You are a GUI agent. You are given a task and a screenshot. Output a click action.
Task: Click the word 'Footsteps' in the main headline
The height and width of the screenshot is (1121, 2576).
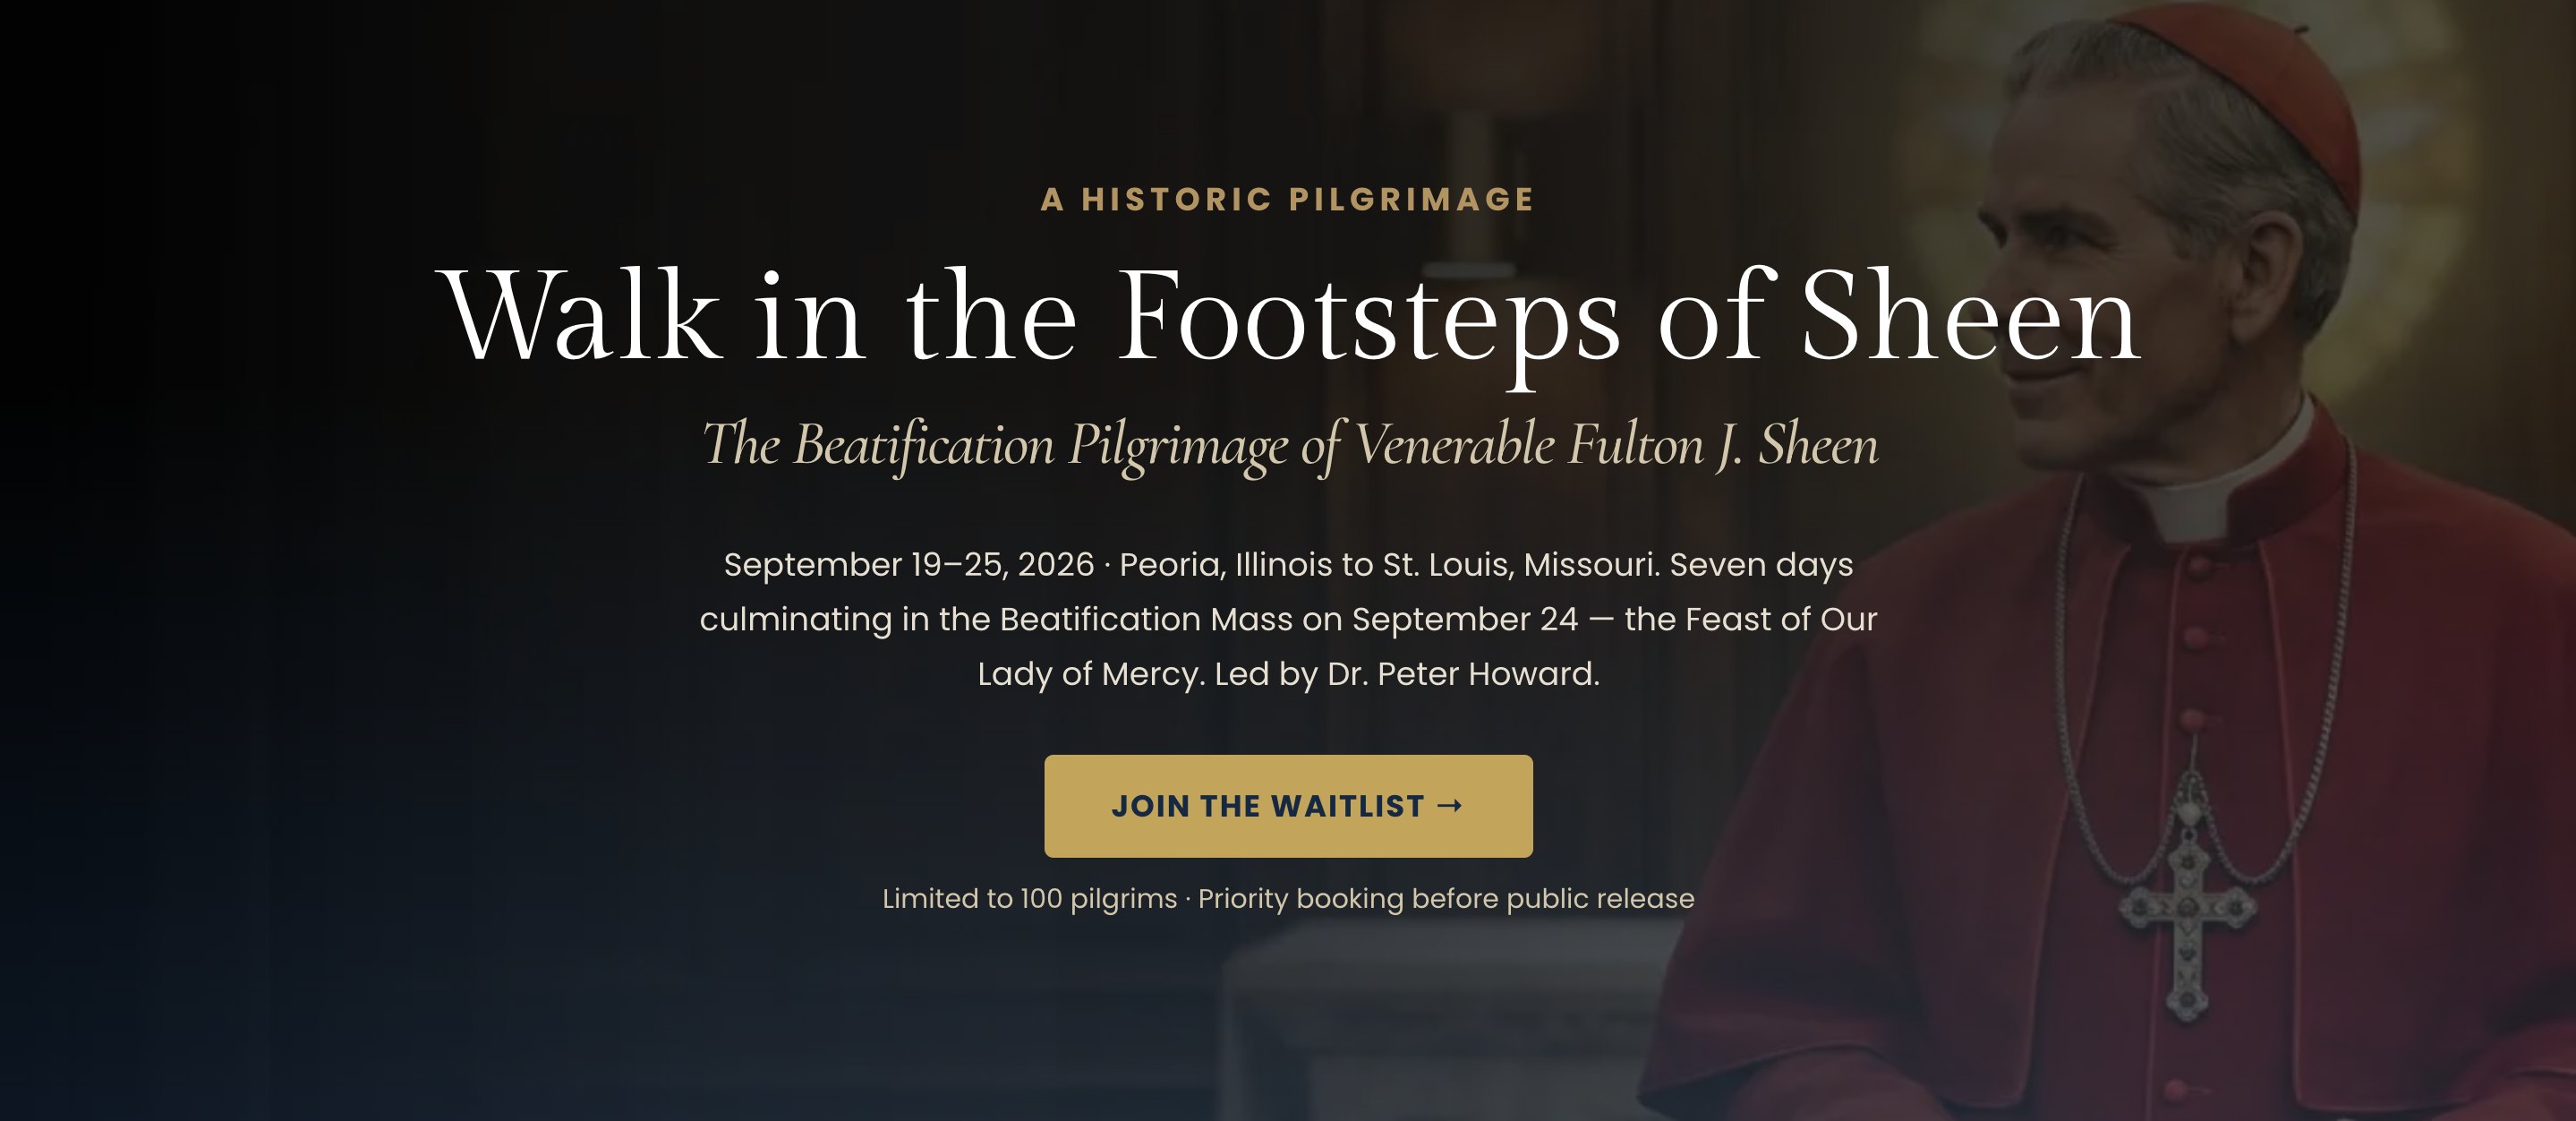coord(1367,316)
